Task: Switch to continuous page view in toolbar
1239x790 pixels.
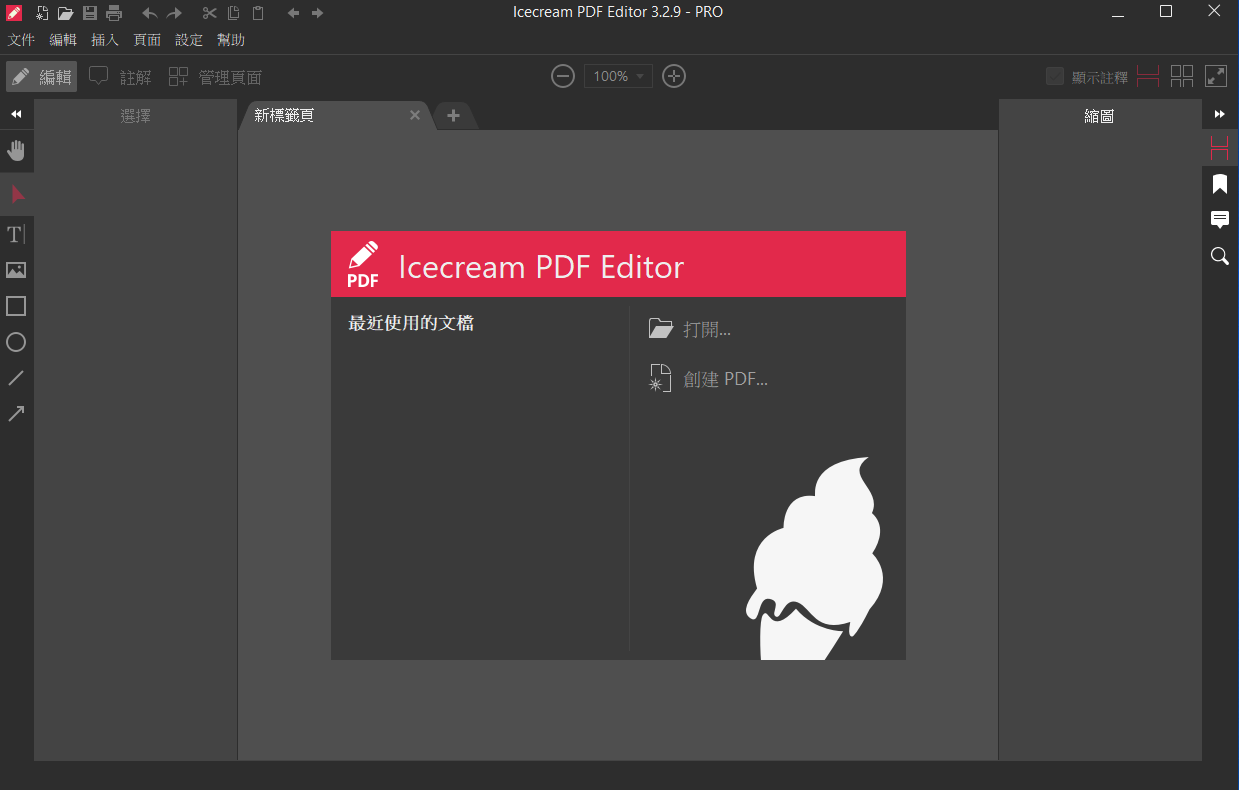Action: coord(1148,76)
